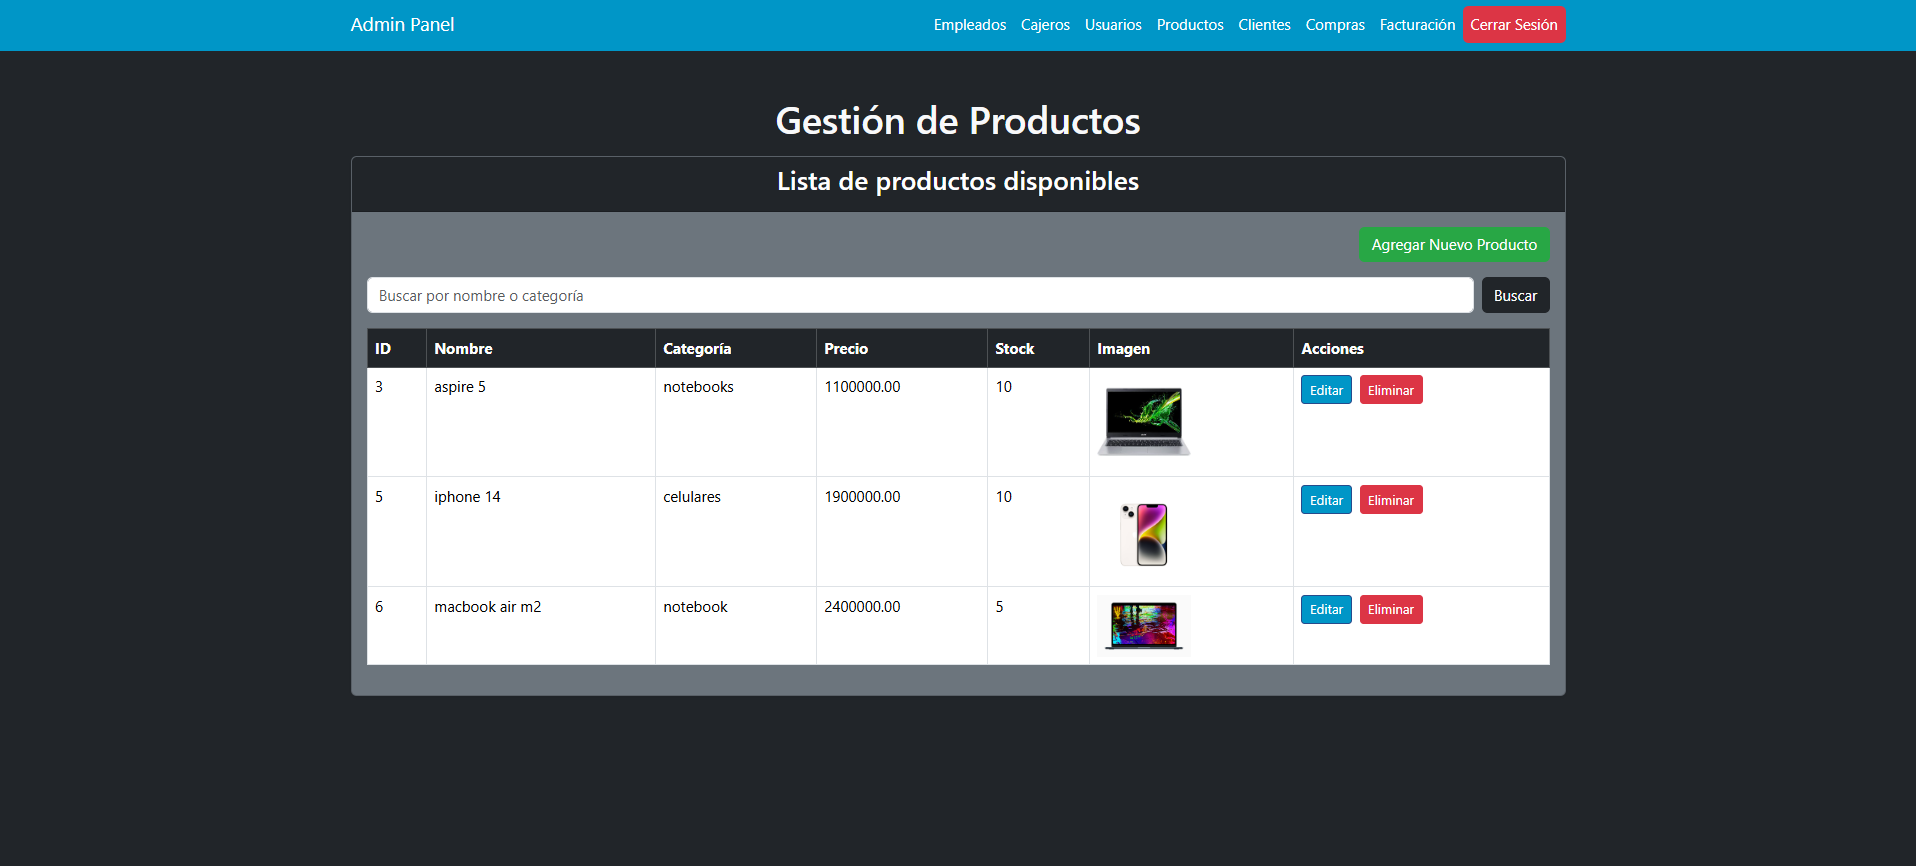Delete the macbook air m2 product
The height and width of the screenshot is (866, 1916).
coord(1390,610)
